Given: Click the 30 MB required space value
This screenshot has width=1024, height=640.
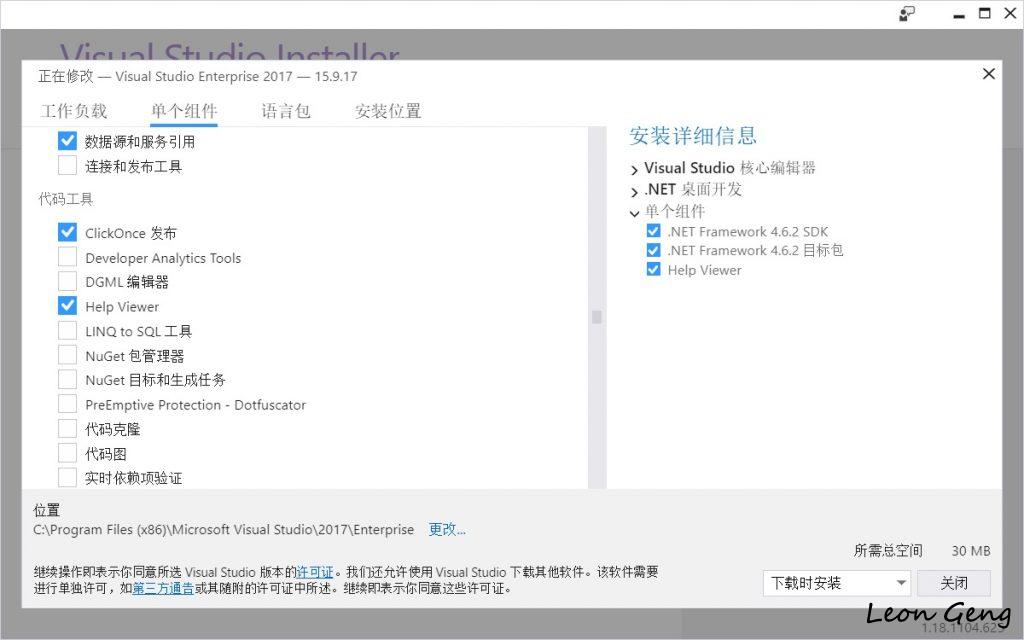Looking at the screenshot, I should point(970,551).
